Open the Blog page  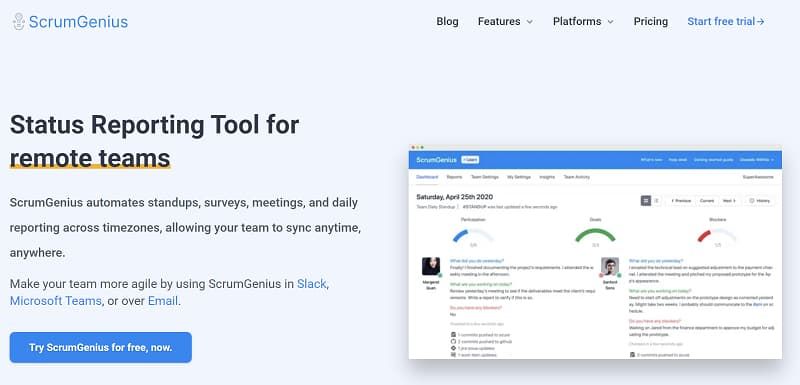coord(447,21)
